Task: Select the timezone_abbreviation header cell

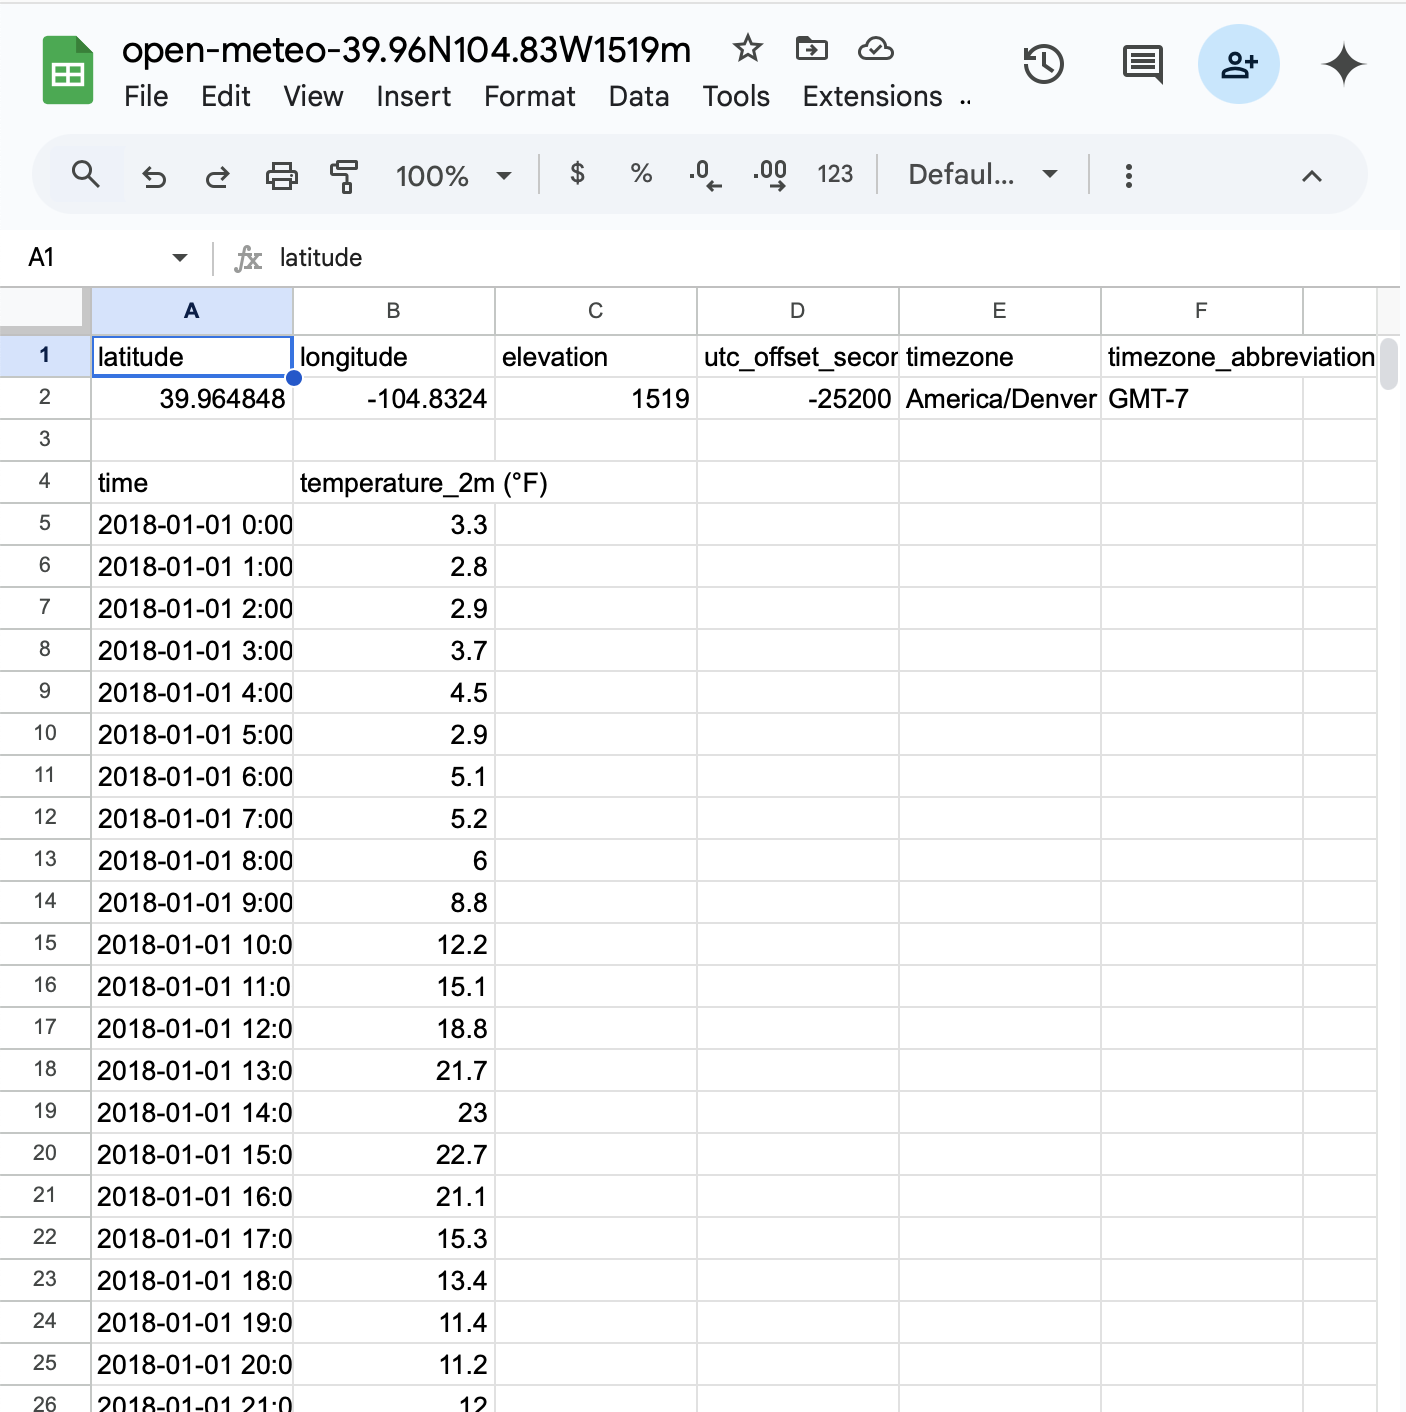Action: click(x=1202, y=357)
